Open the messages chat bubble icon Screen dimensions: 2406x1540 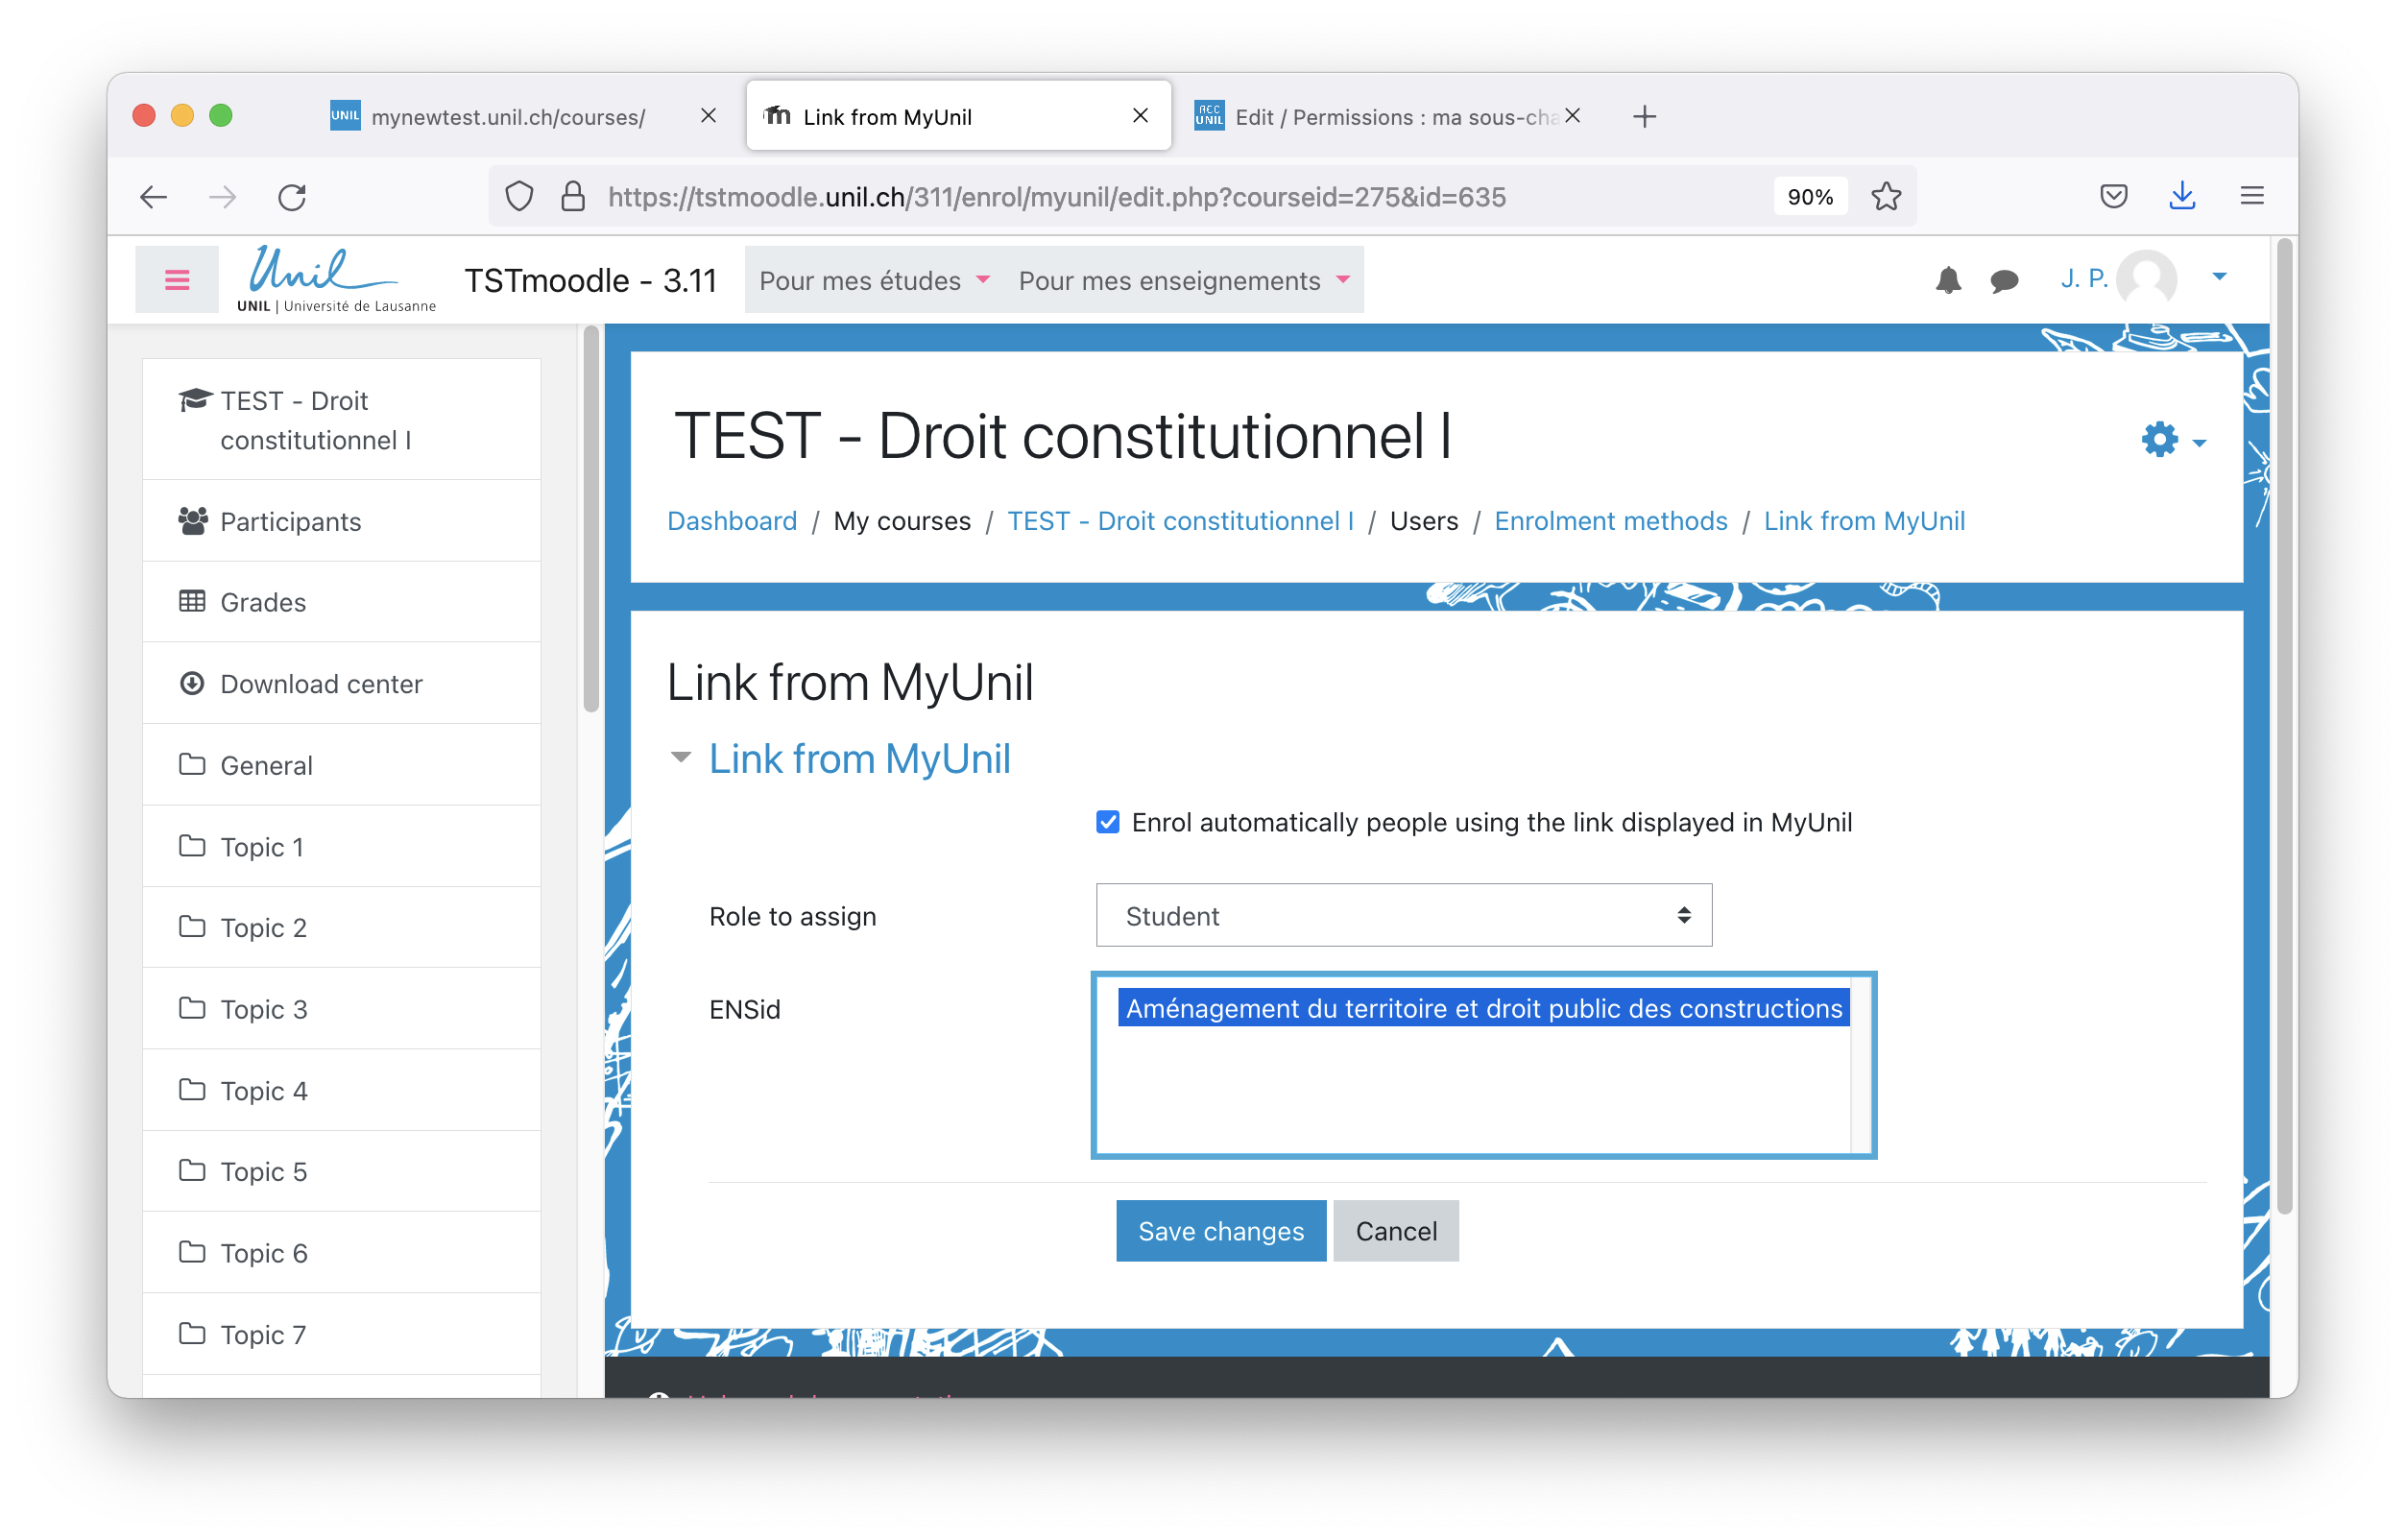(x=2003, y=281)
